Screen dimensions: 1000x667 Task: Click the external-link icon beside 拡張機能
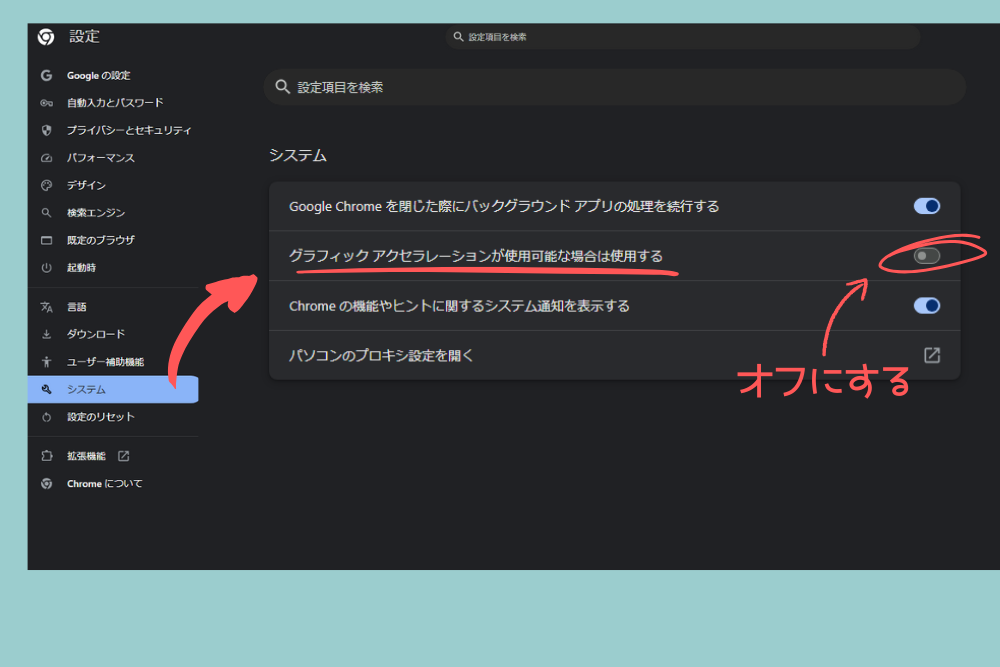coord(124,456)
